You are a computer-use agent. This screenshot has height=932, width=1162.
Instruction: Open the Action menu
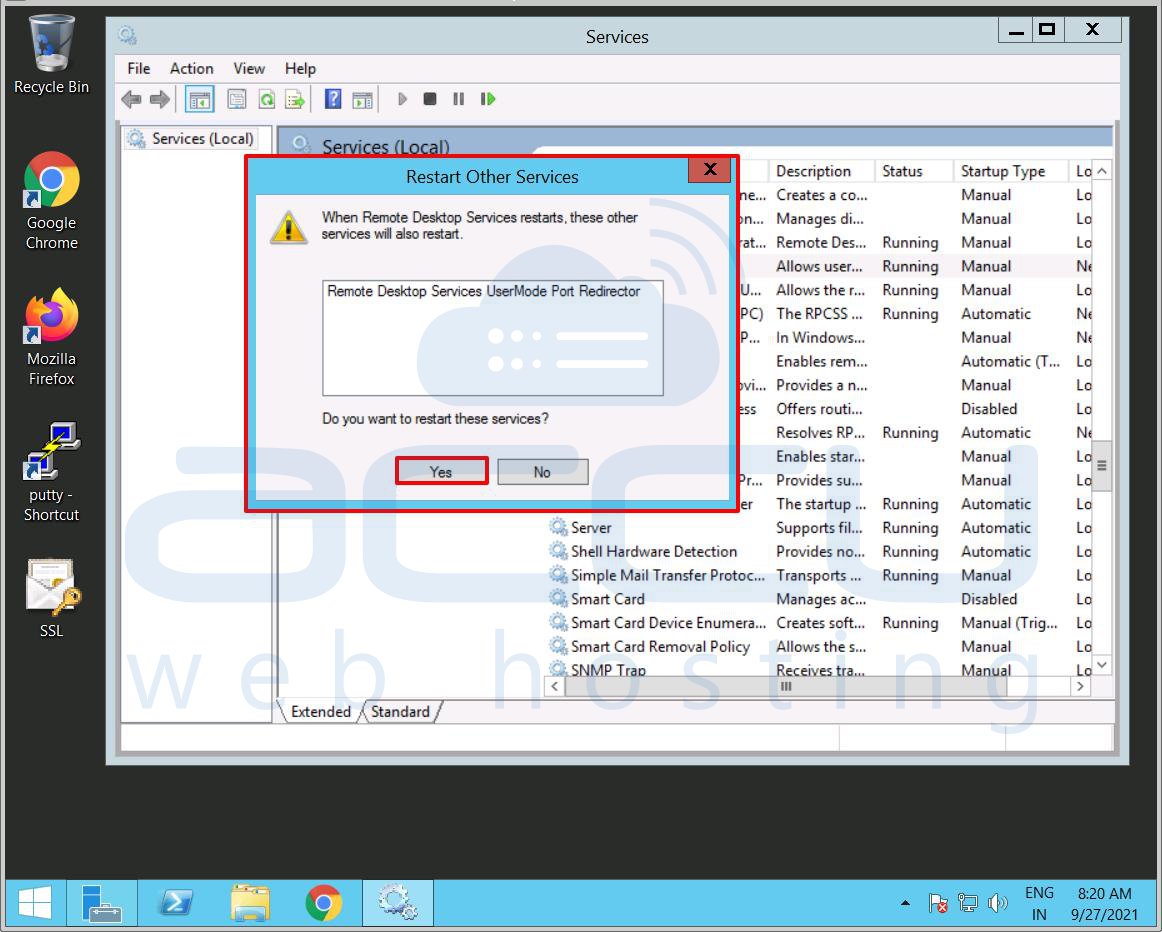pyautogui.click(x=191, y=68)
